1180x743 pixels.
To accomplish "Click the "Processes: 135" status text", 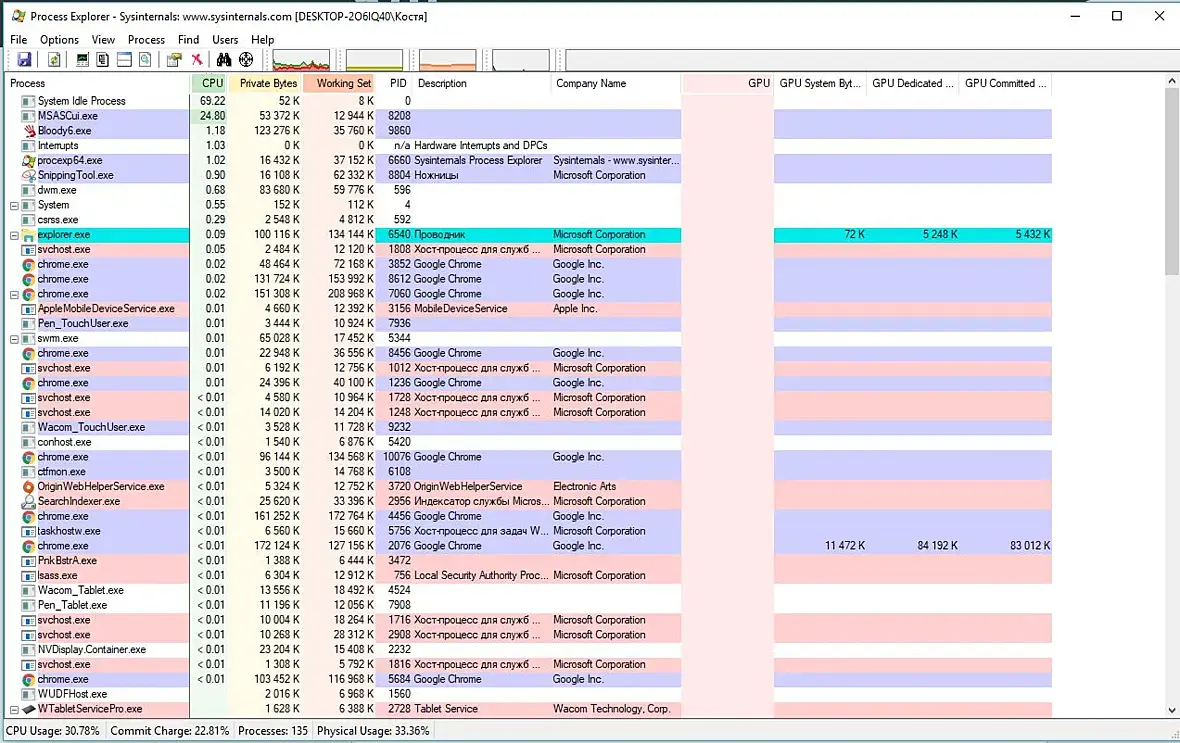I will [x=272, y=731].
